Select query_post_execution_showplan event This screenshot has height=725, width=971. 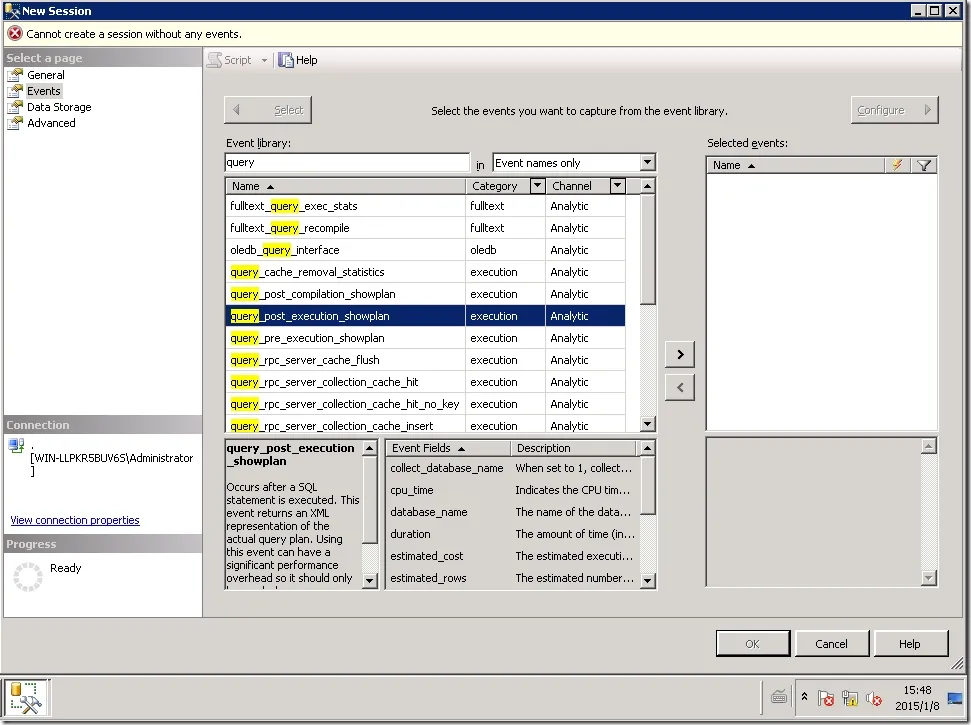pyautogui.click(x=425, y=316)
